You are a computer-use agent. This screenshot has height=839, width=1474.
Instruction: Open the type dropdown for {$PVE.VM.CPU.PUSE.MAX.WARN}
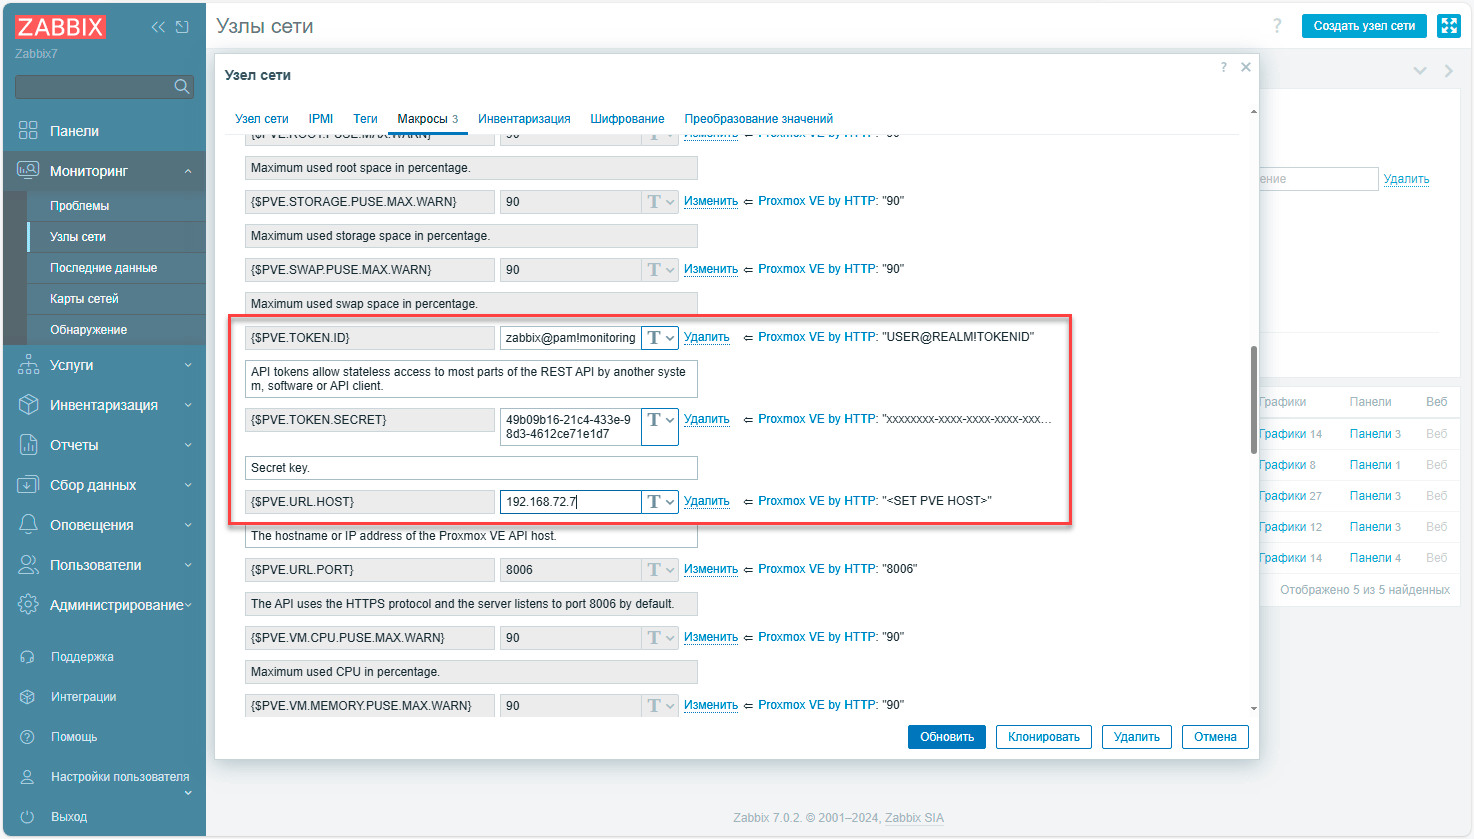coord(660,638)
